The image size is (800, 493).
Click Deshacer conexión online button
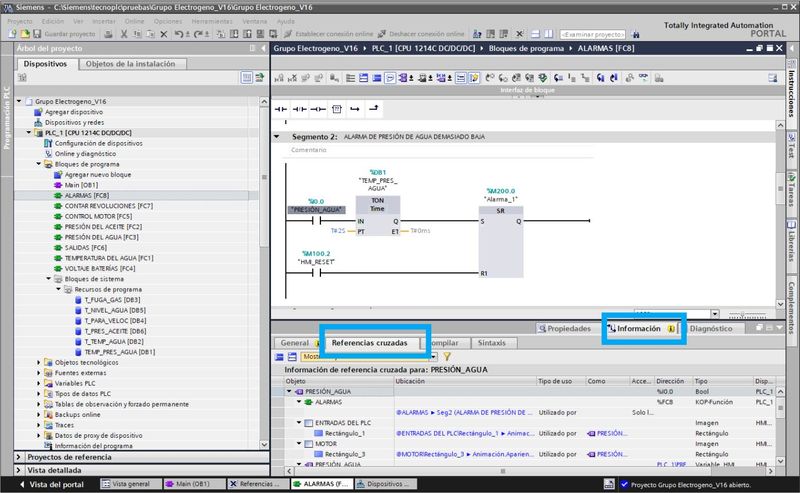[x=421, y=34]
